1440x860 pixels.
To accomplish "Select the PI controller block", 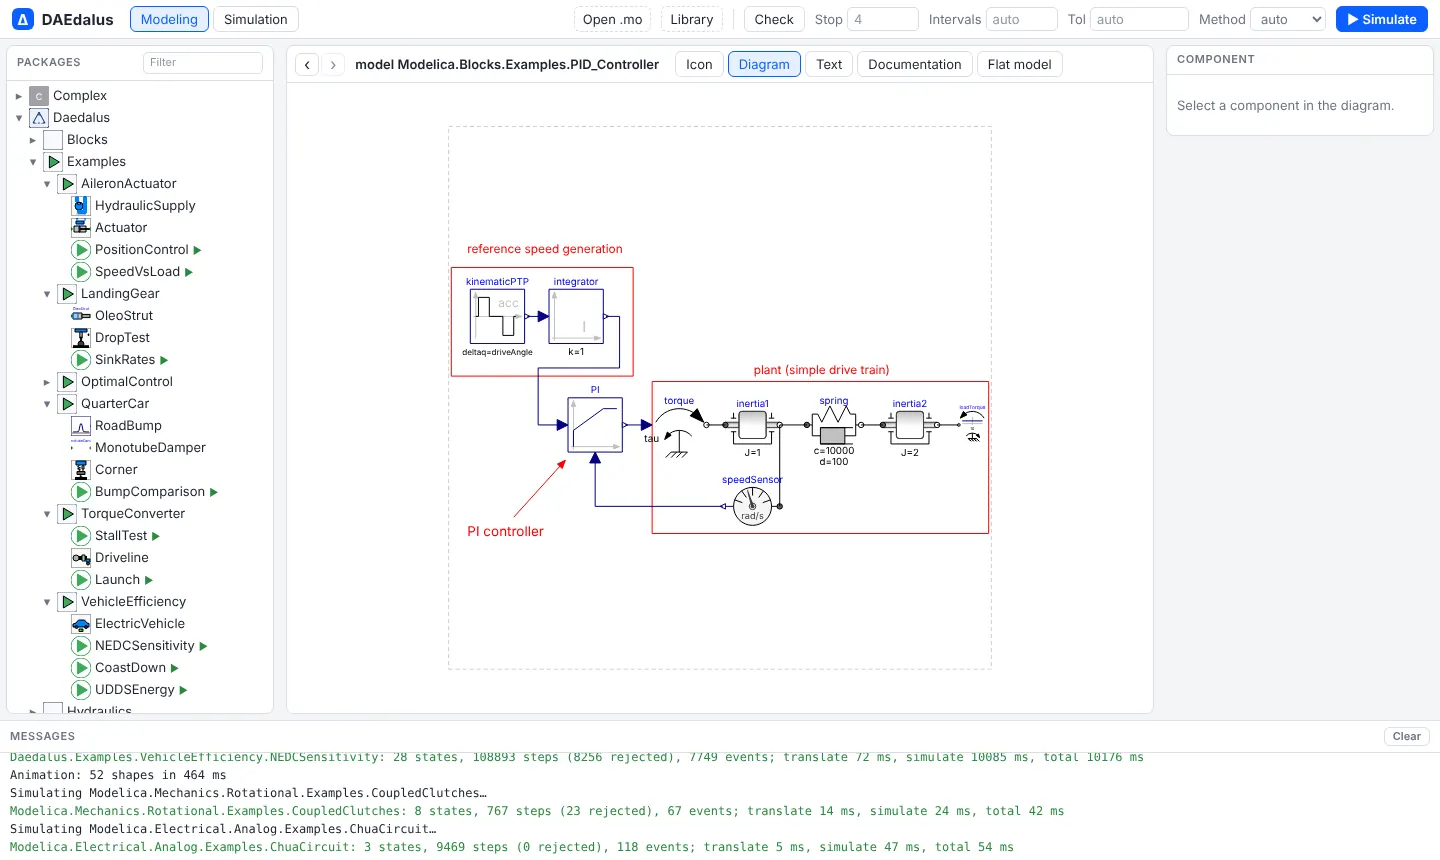I will pos(595,425).
